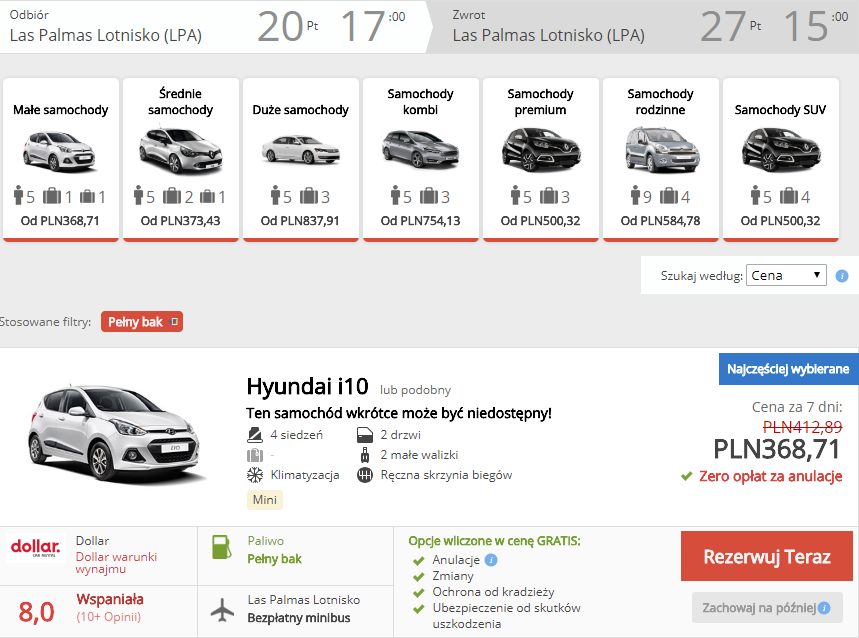859x638 pixels.
Task: Click the 8,0 rating score
Action: (36, 612)
